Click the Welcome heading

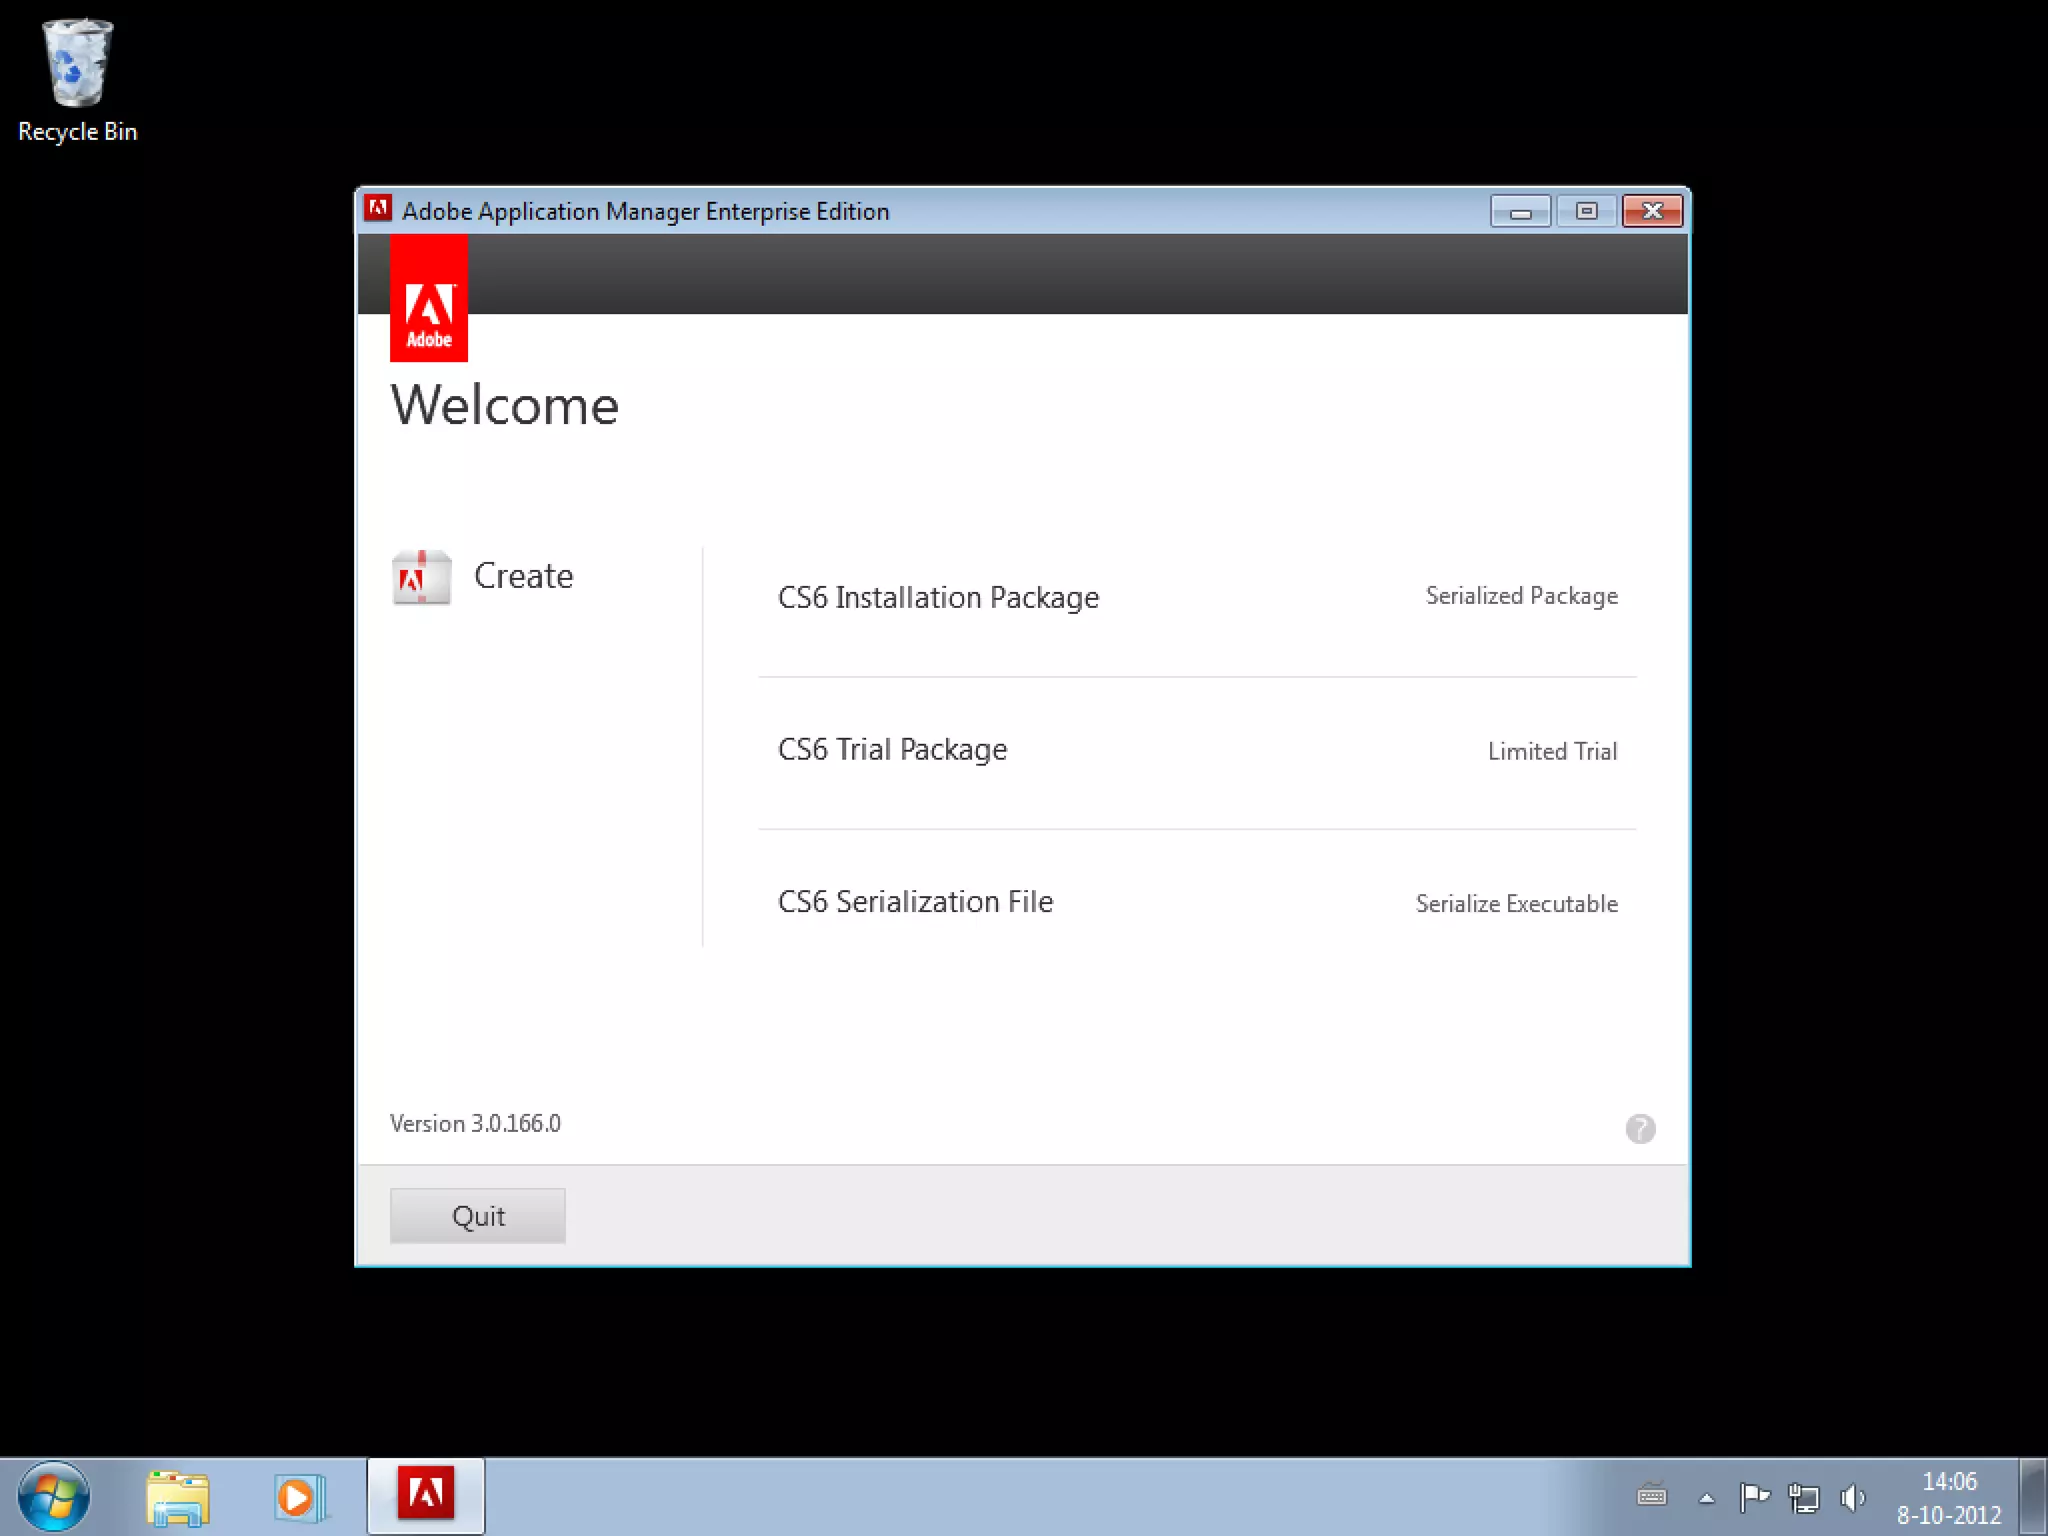point(505,405)
